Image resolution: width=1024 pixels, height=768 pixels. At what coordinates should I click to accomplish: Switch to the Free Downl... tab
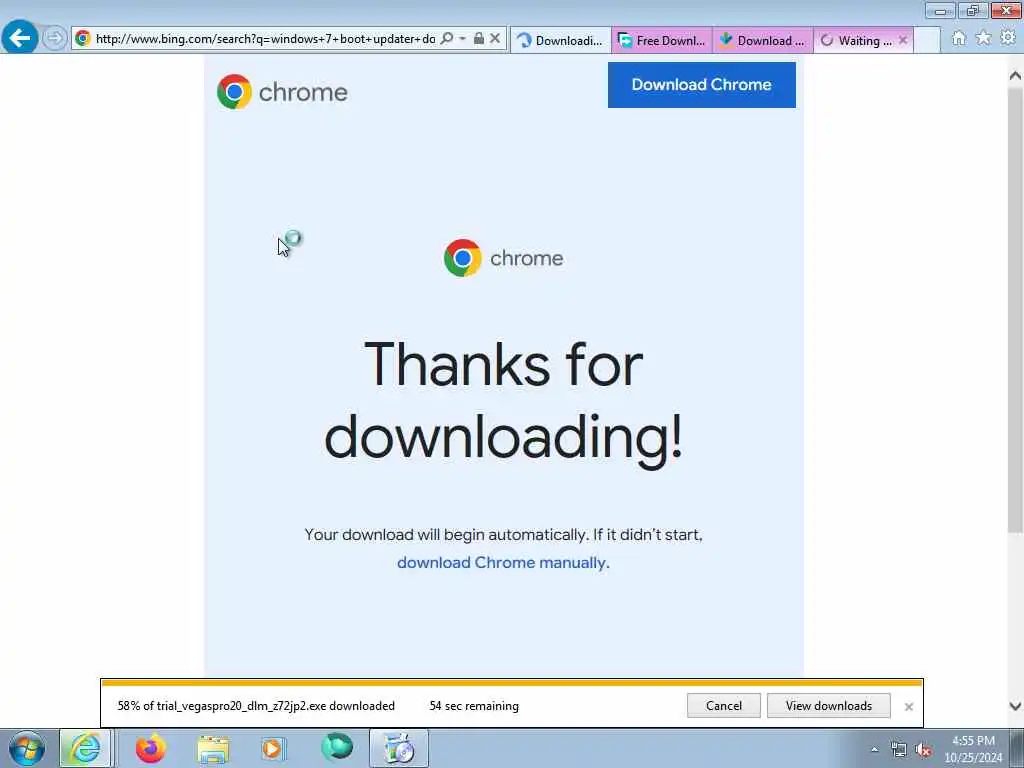point(662,40)
